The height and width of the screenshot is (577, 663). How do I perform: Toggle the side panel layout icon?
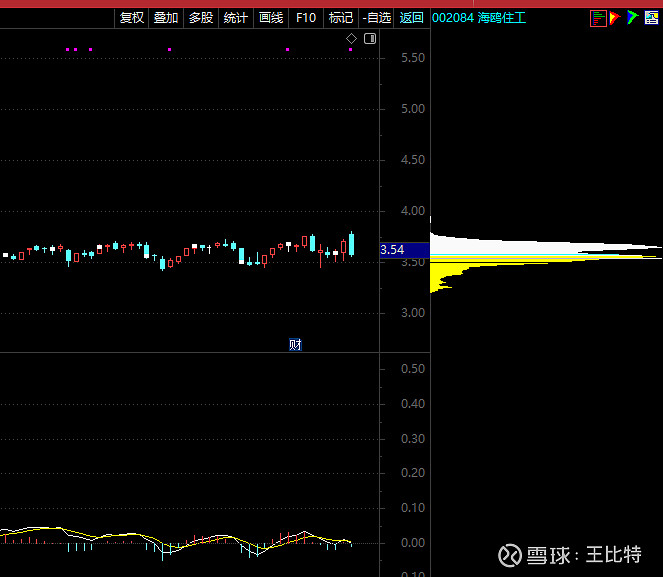coord(370,39)
